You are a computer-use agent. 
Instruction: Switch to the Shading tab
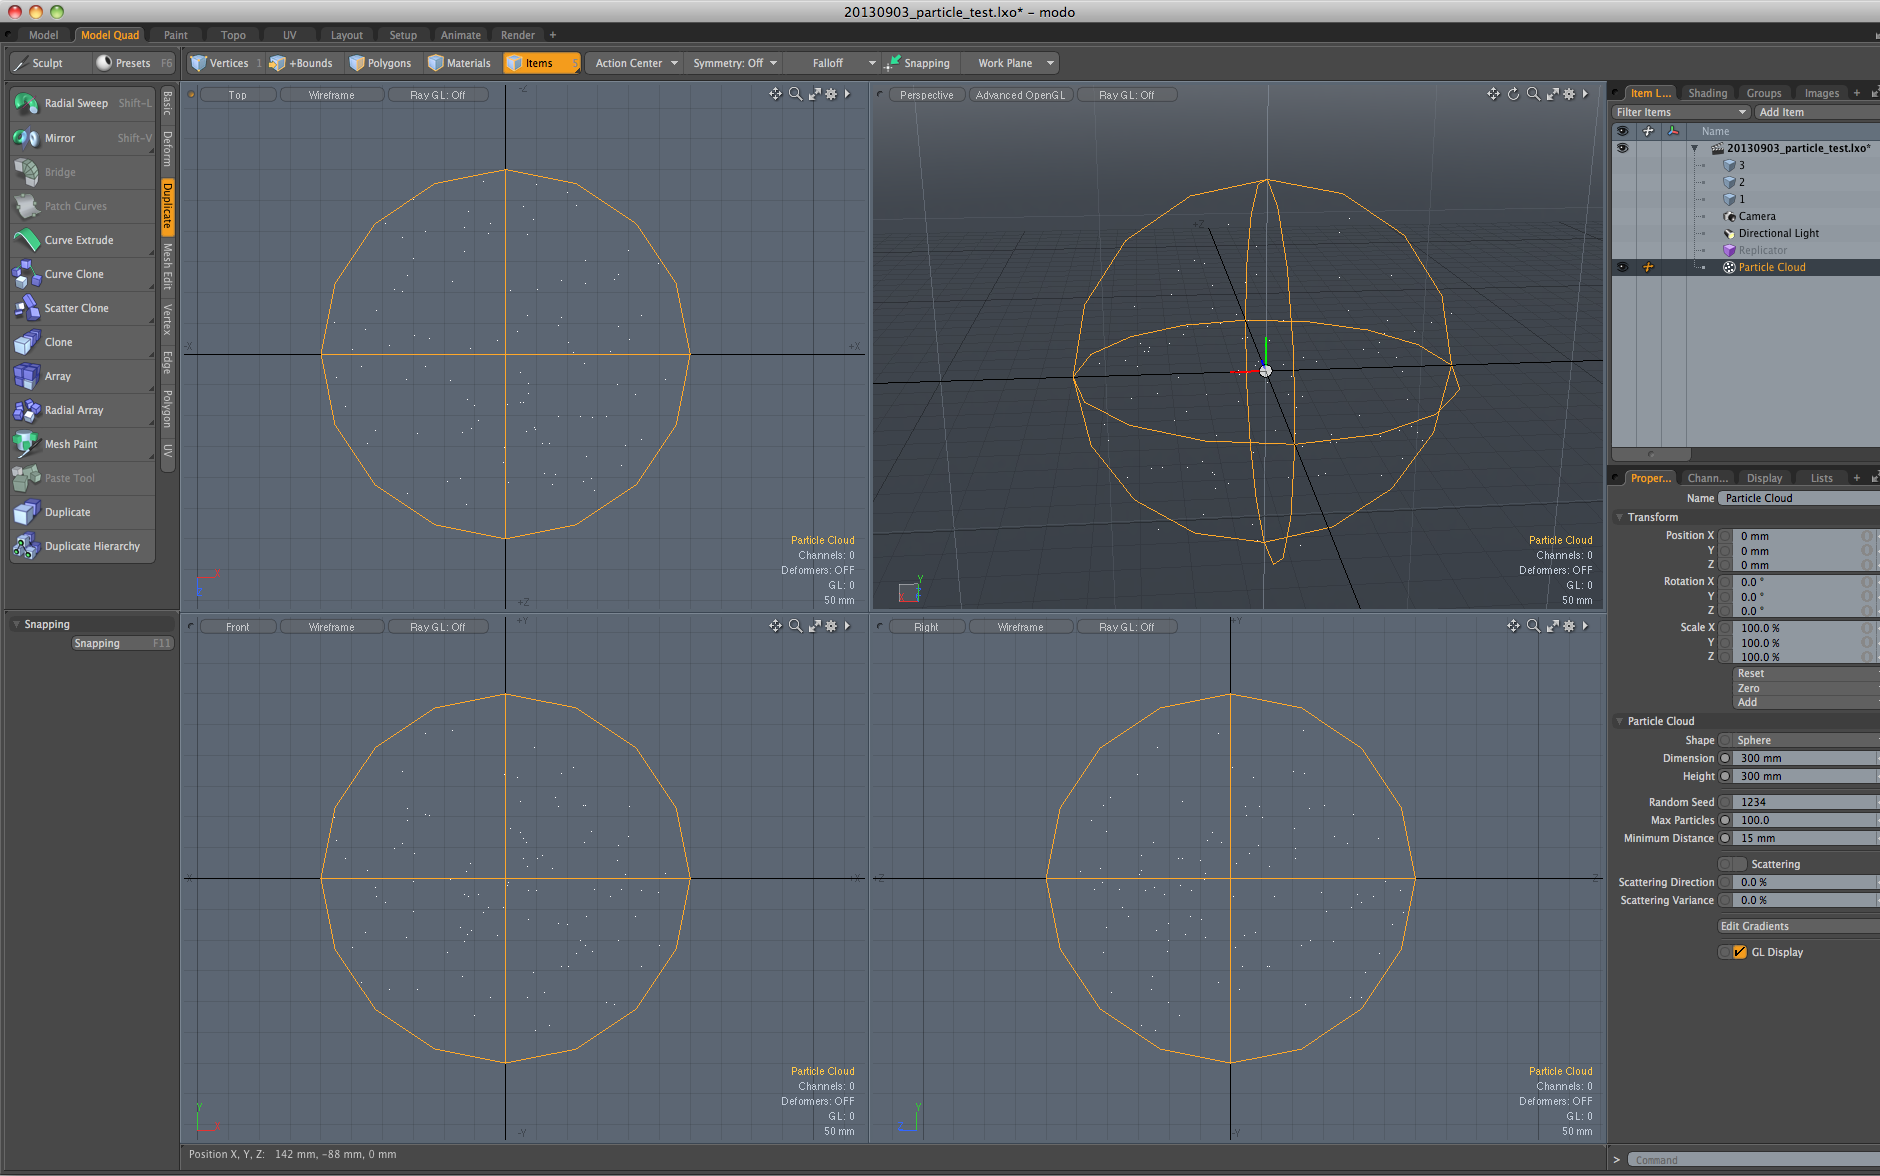pyautogui.click(x=1708, y=93)
